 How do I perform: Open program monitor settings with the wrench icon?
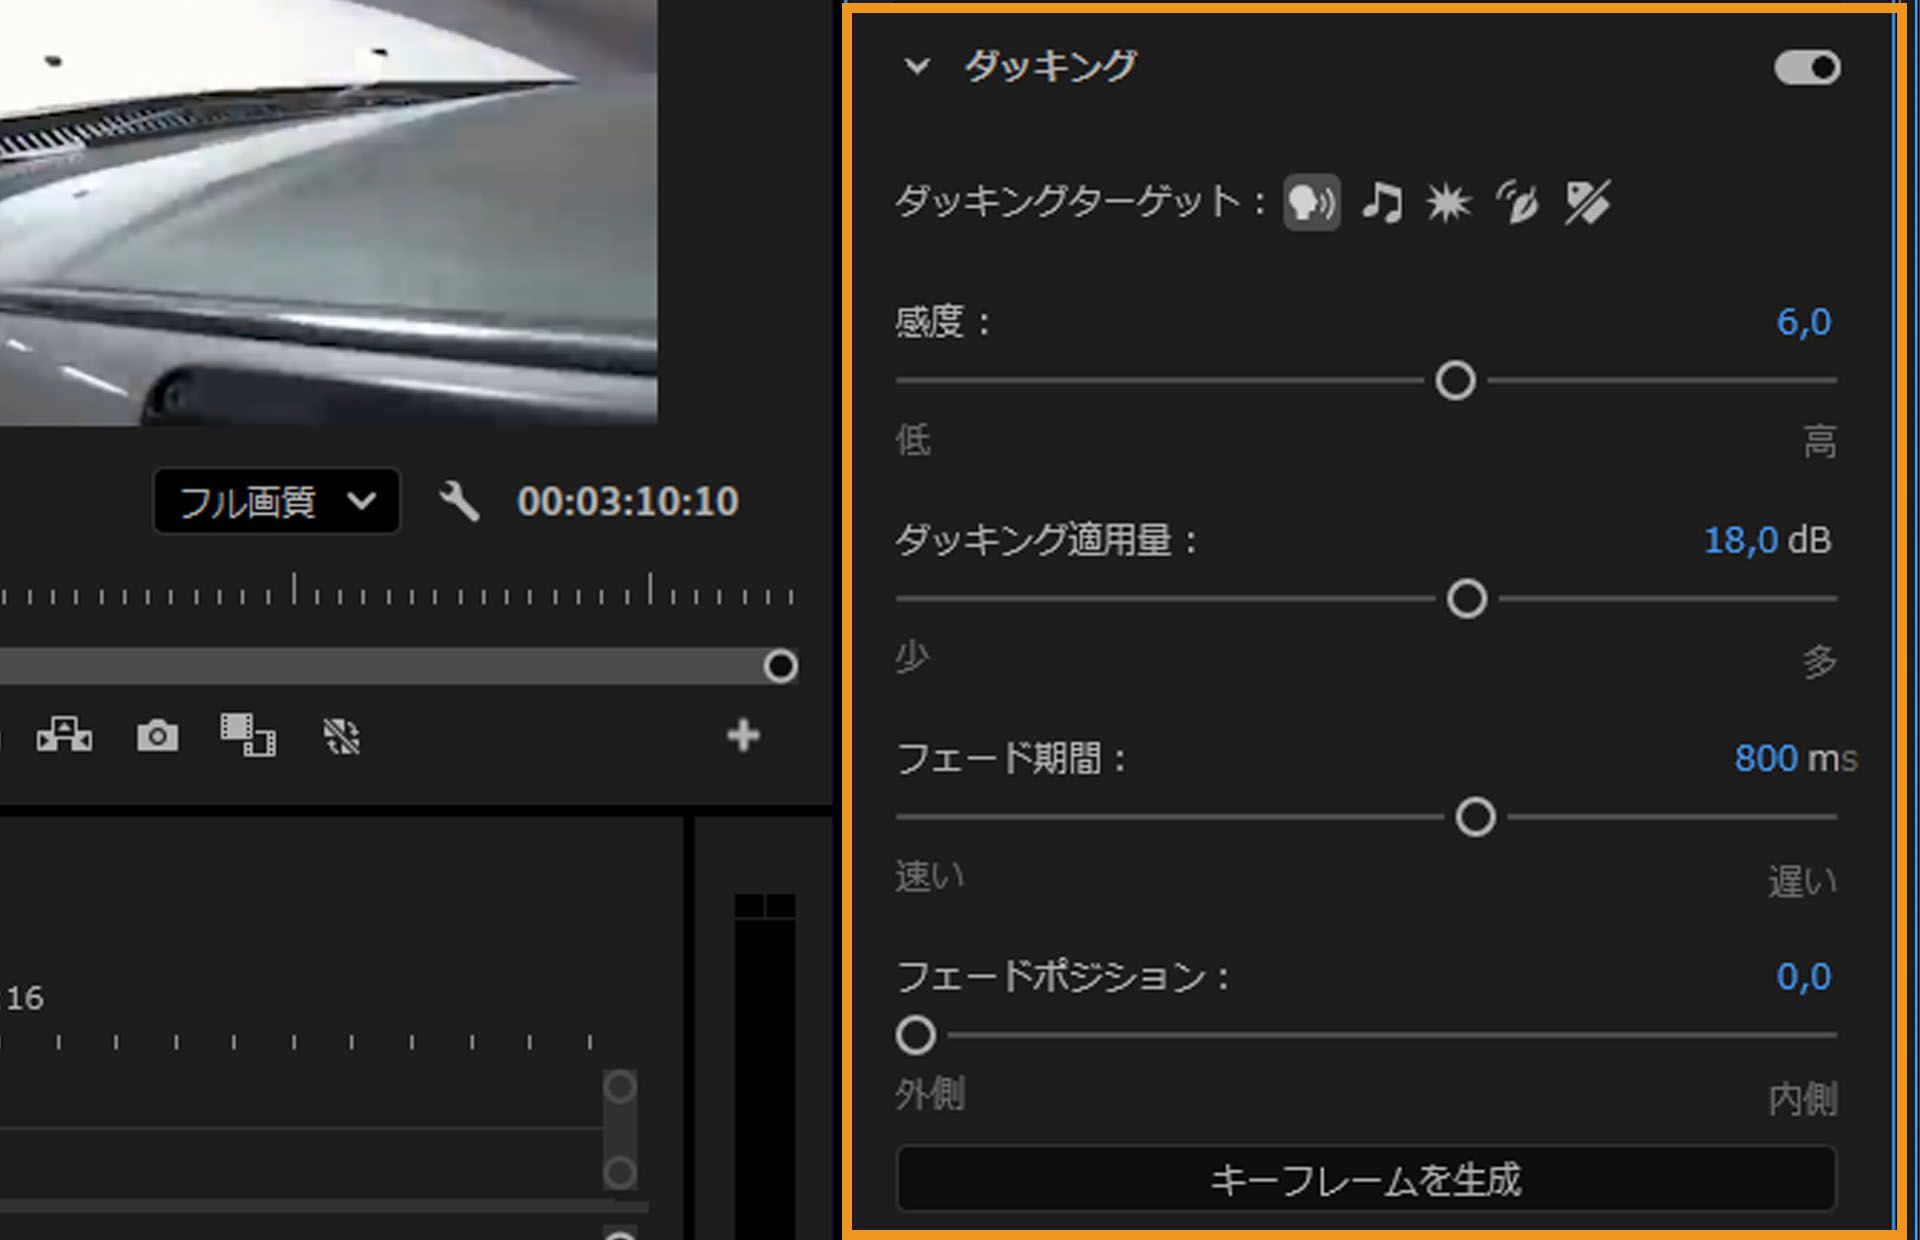tap(458, 501)
